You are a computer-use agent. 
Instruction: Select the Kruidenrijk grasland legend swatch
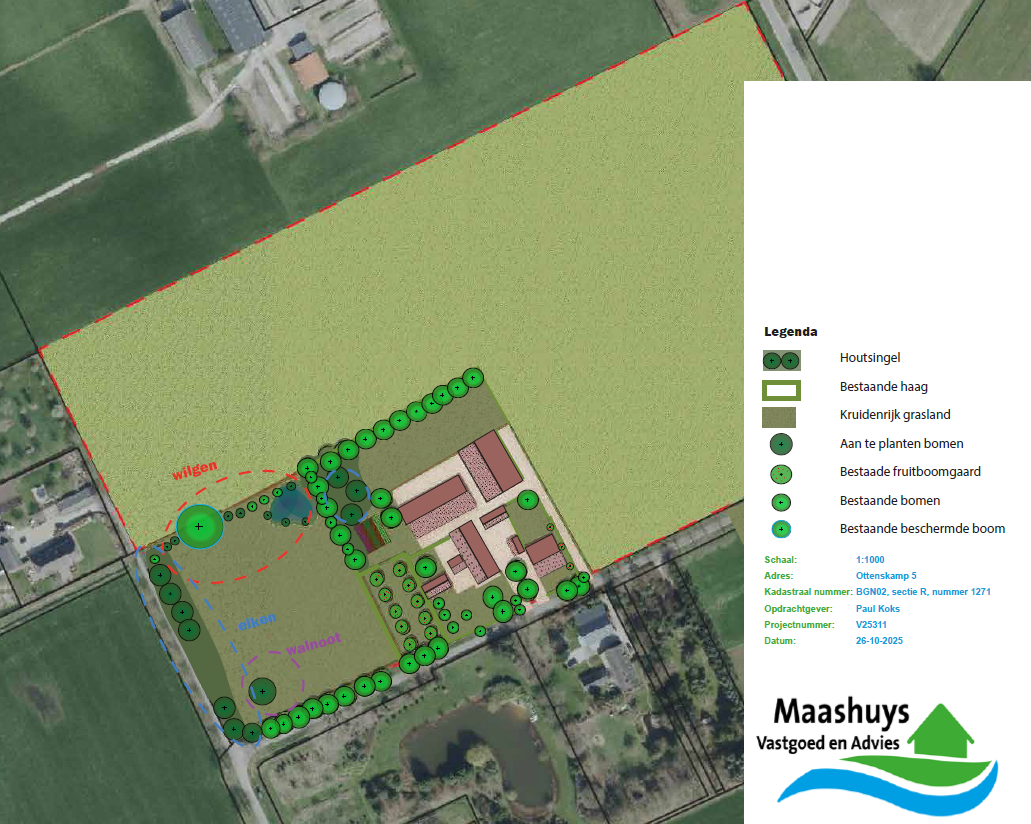(779, 418)
